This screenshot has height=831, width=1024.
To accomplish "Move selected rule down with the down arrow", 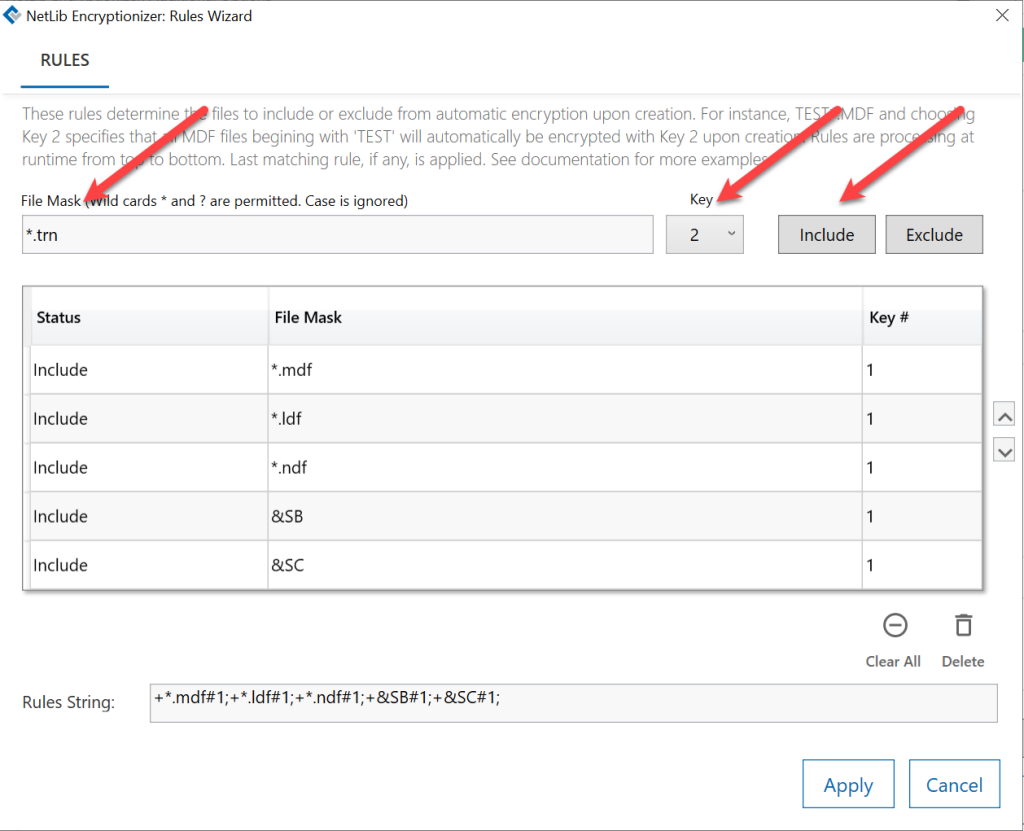I will click(1004, 451).
